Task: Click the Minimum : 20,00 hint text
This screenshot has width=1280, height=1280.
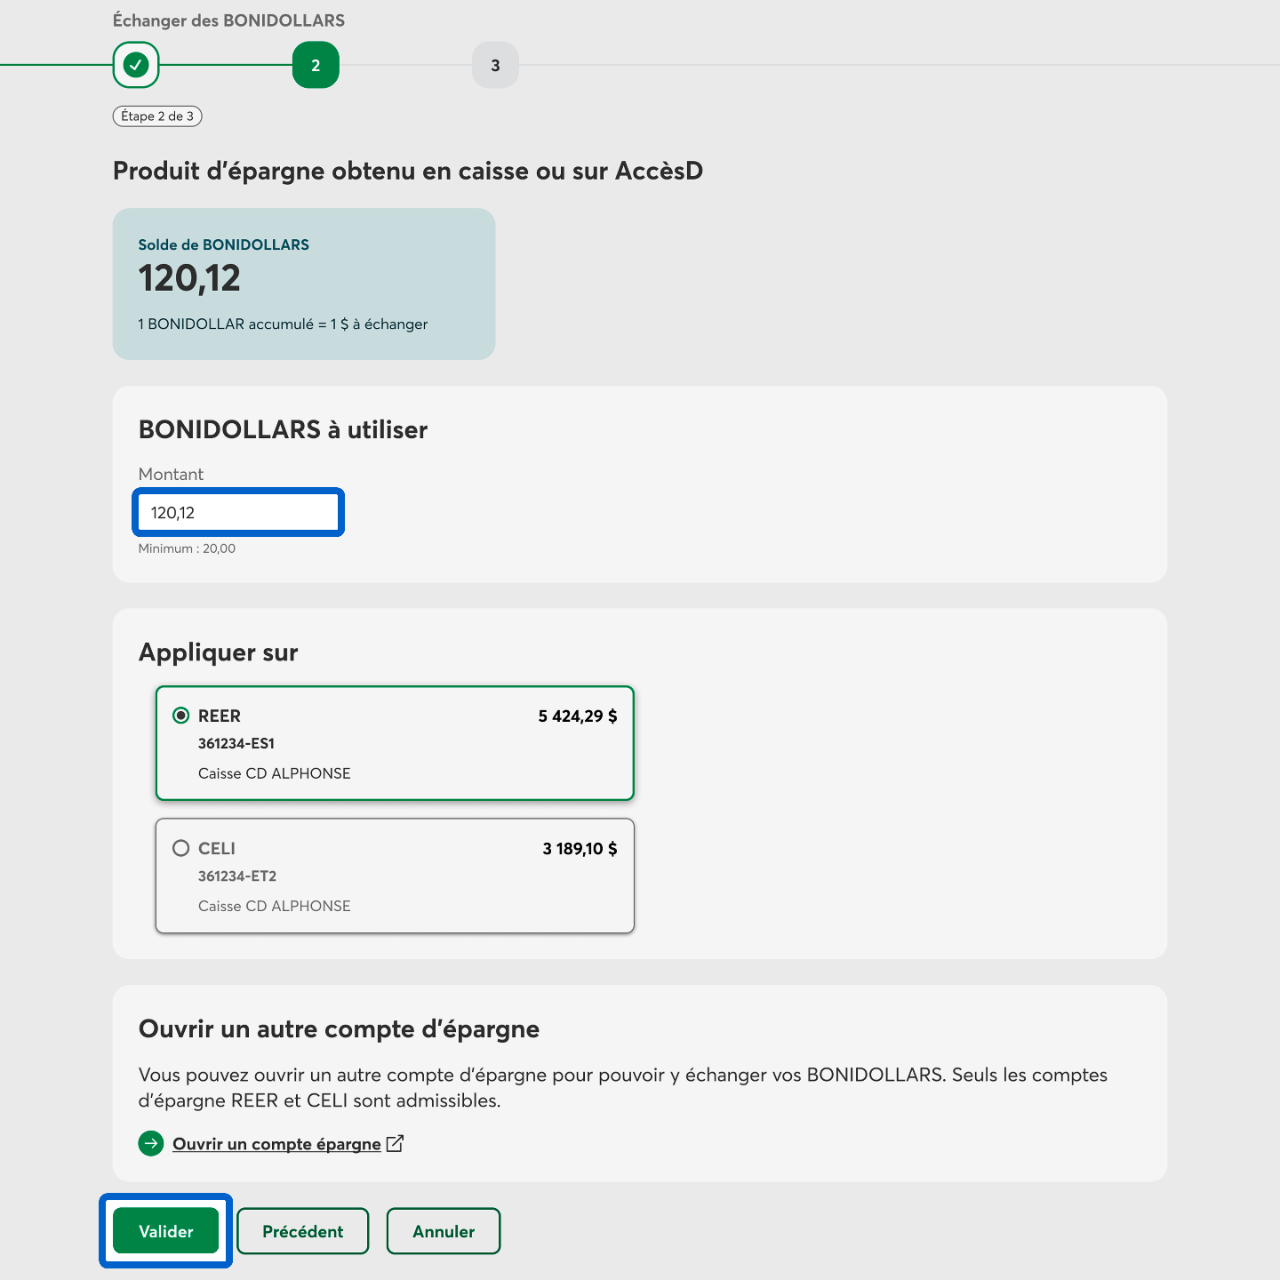Action: click(x=187, y=548)
